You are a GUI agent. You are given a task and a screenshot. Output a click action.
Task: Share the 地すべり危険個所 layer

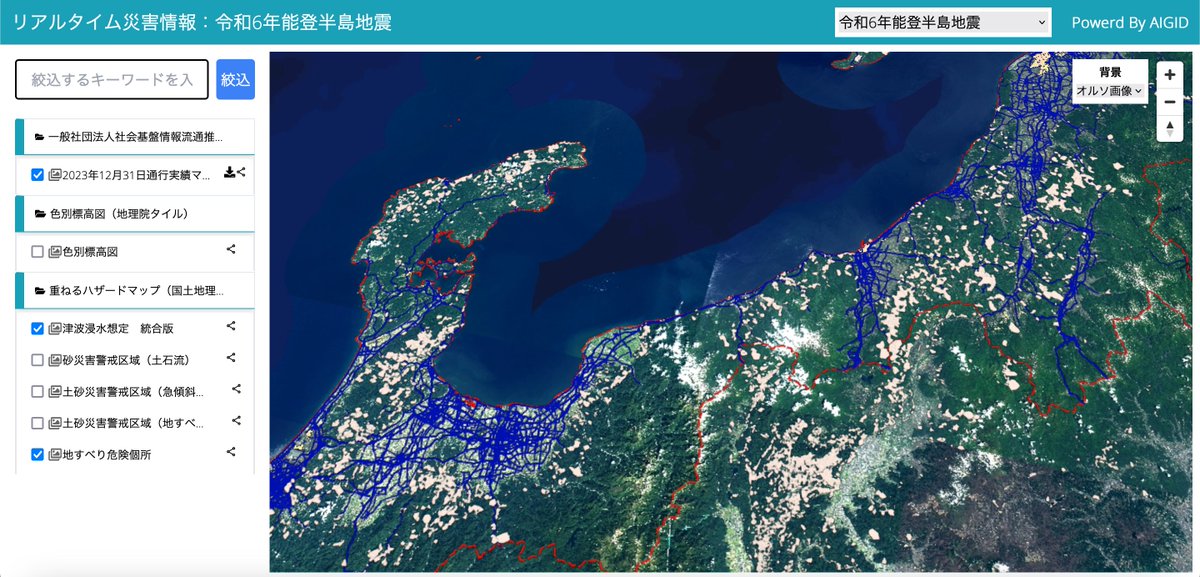231,453
